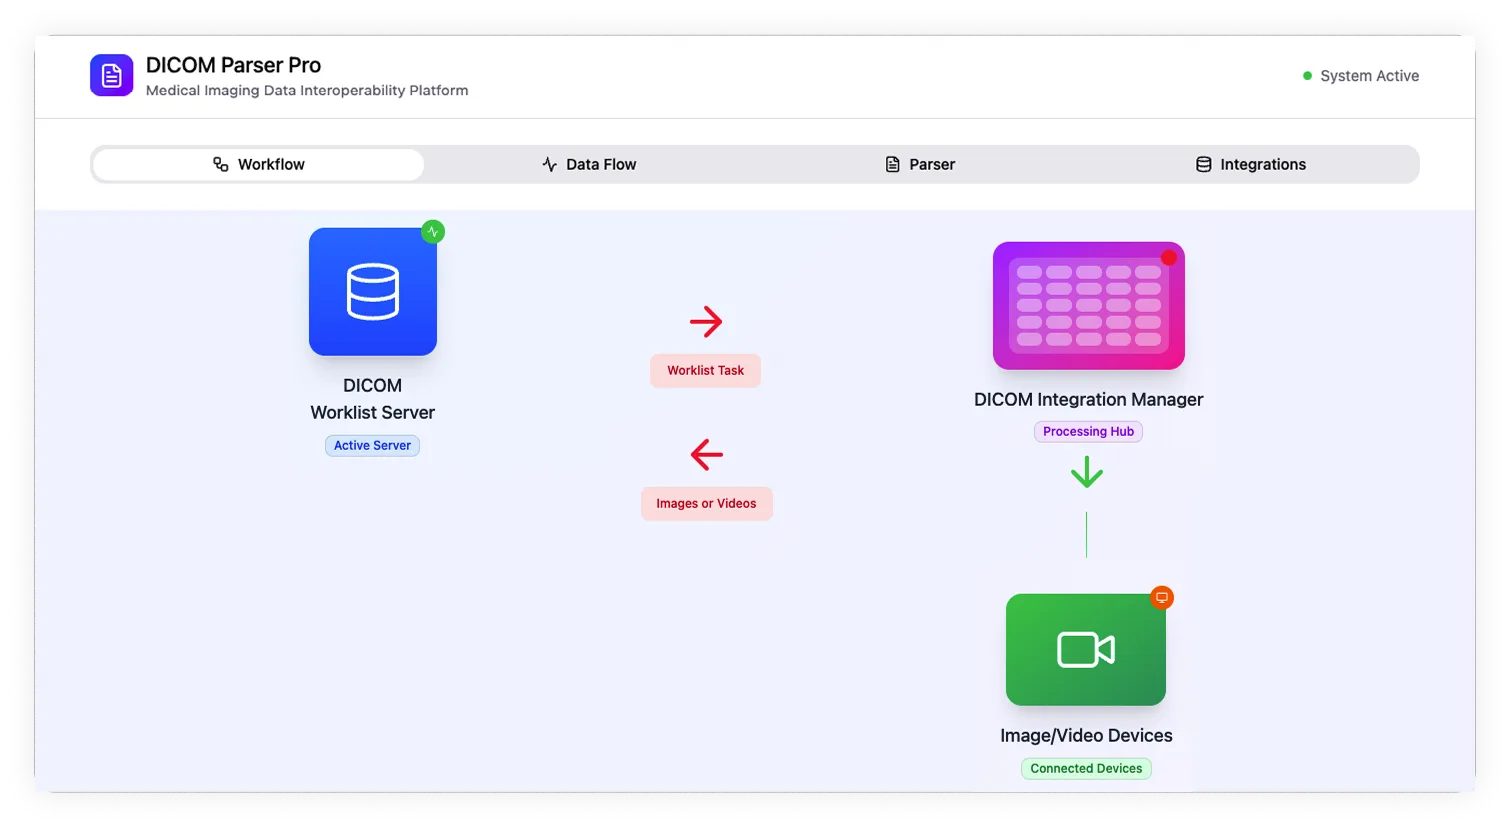The height and width of the screenshot is (827, 1510).
Task: Click the red status dot on Integration Manager
Action: [1168, 258]
